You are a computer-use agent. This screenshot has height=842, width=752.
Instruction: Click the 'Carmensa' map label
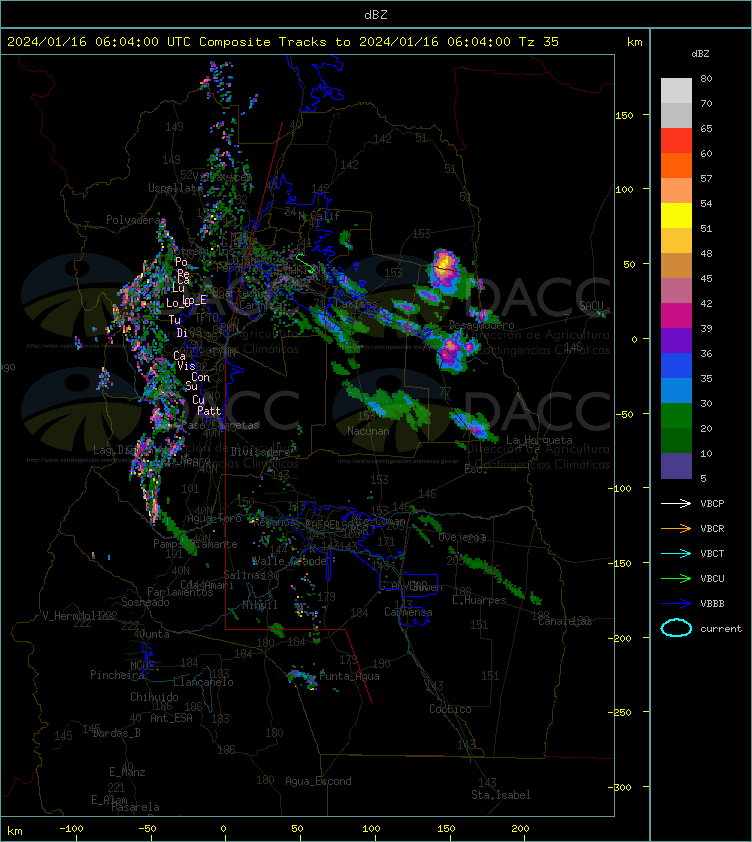click(408, 612)
